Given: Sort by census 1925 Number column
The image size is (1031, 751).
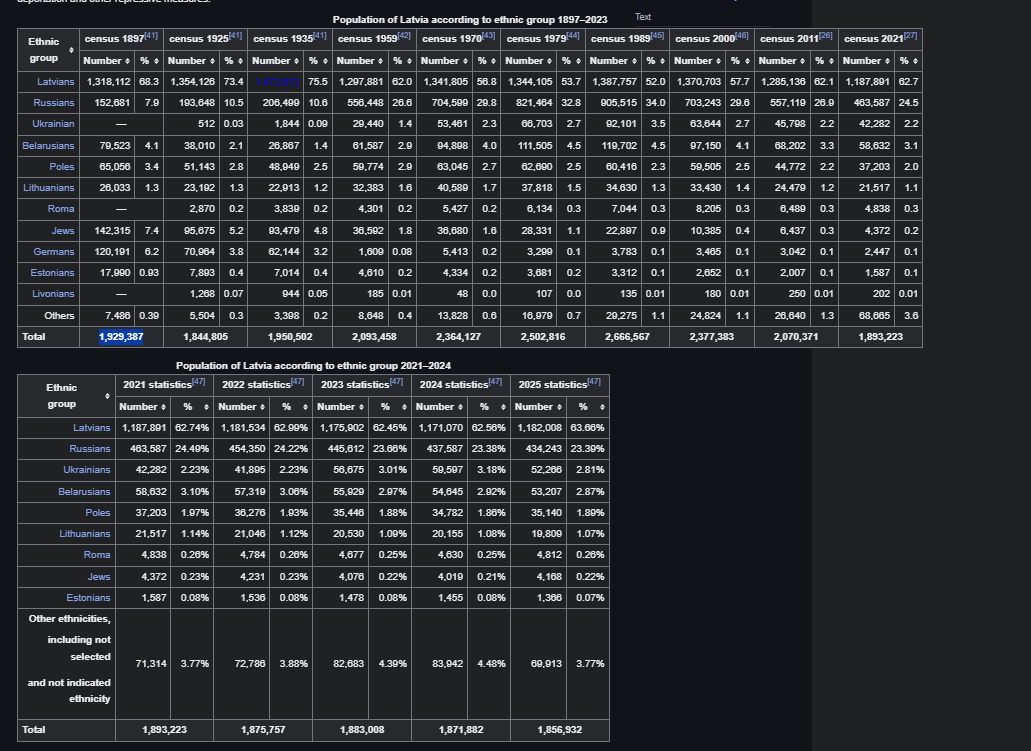Looking at the screenshot, I should 191,61.
